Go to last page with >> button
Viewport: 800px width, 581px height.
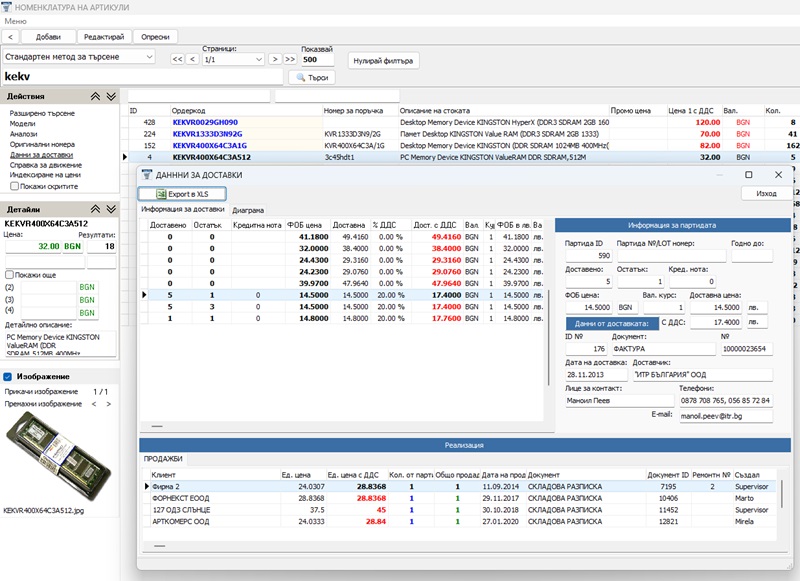tap(290, 59)
